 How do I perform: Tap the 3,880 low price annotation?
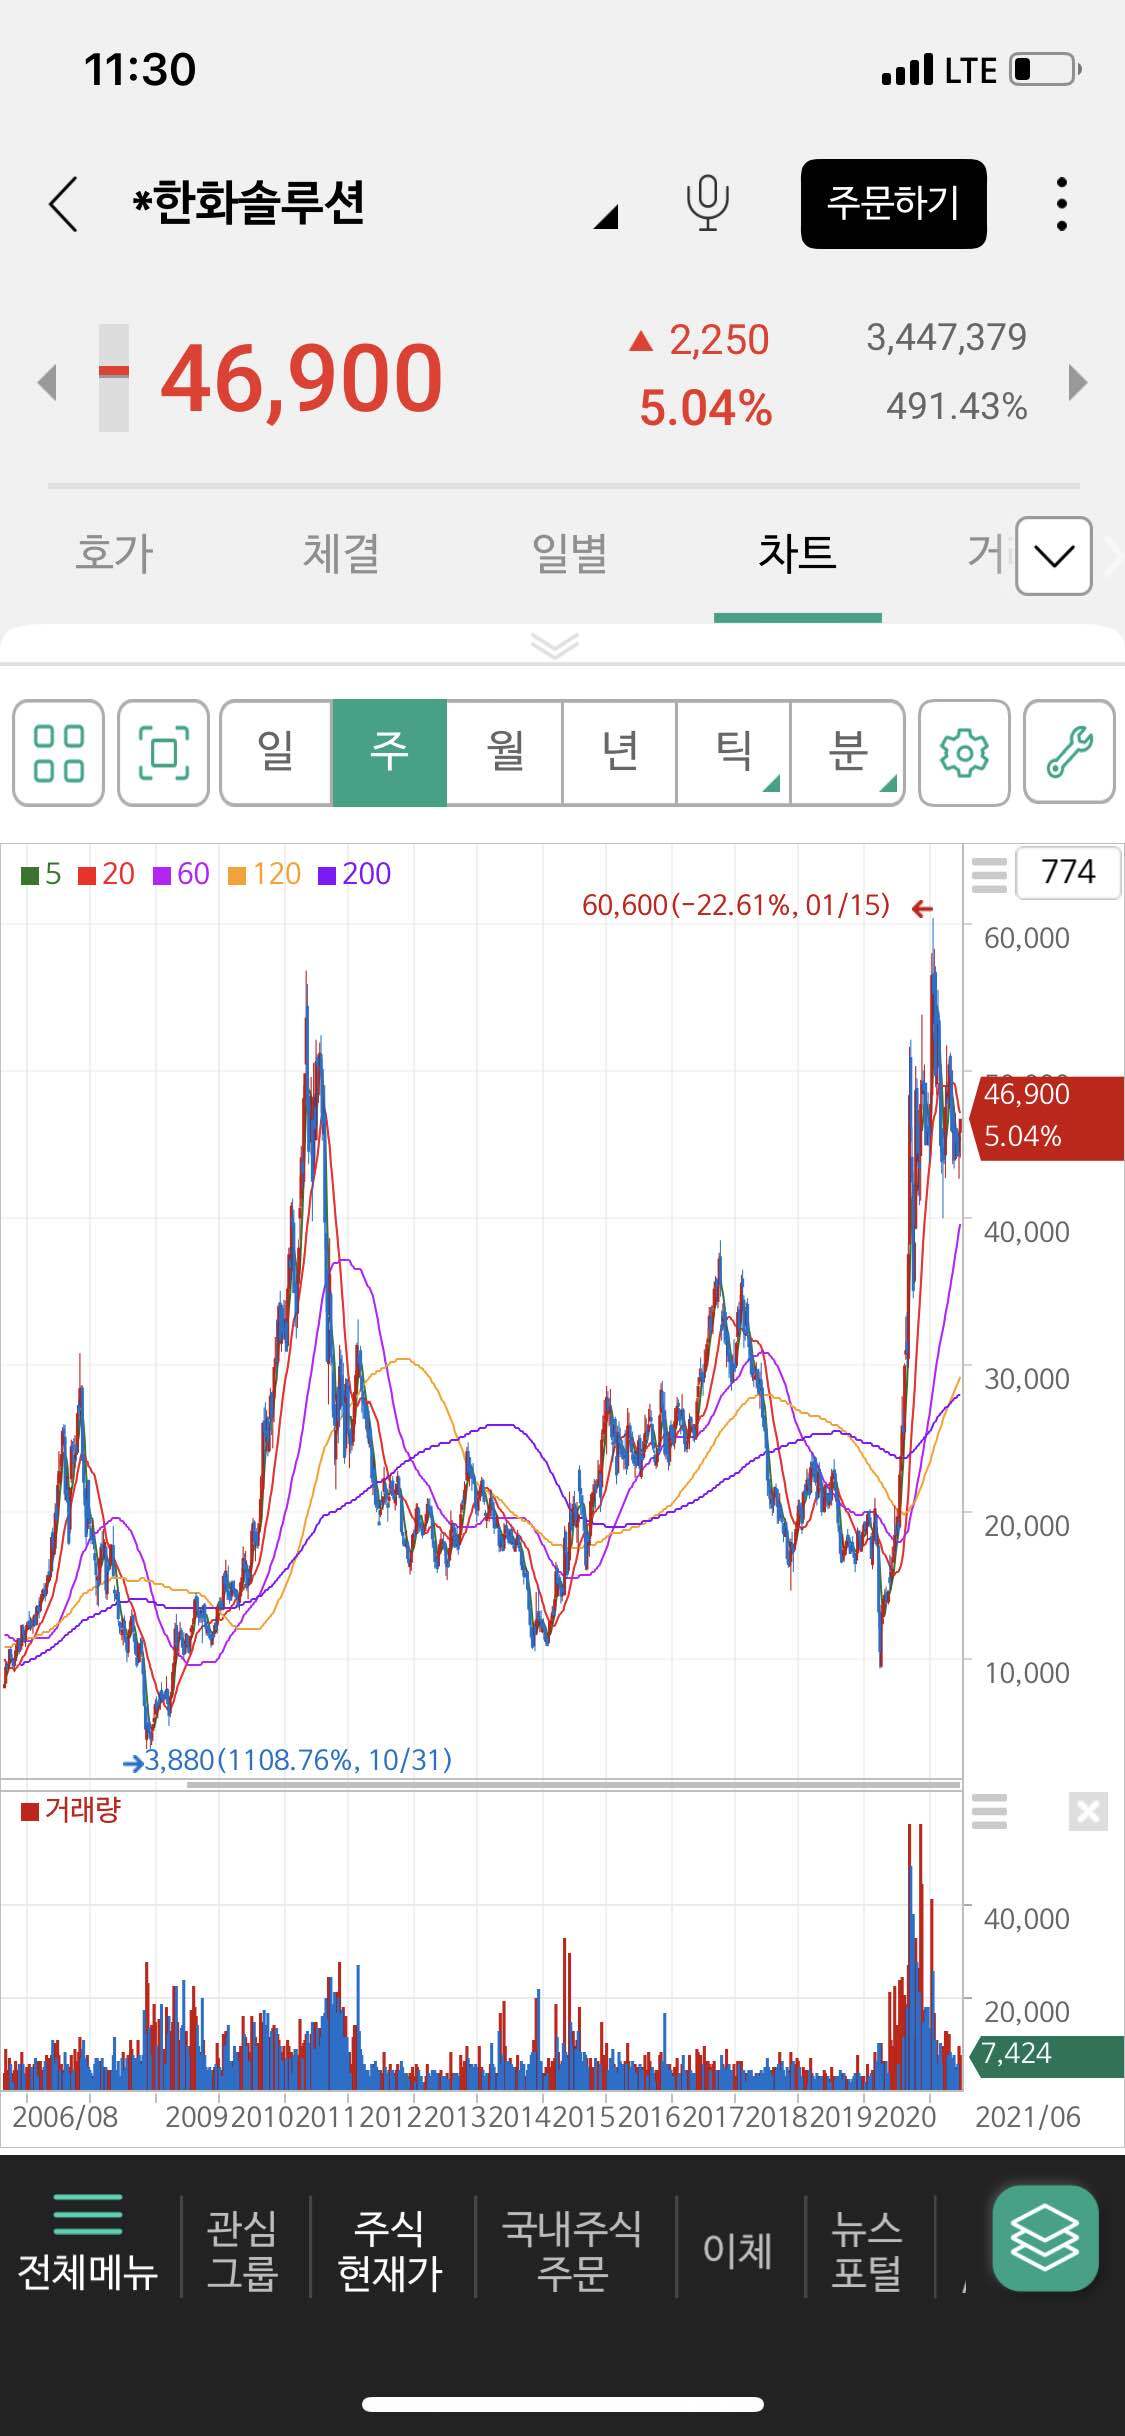coord(298,1760)
